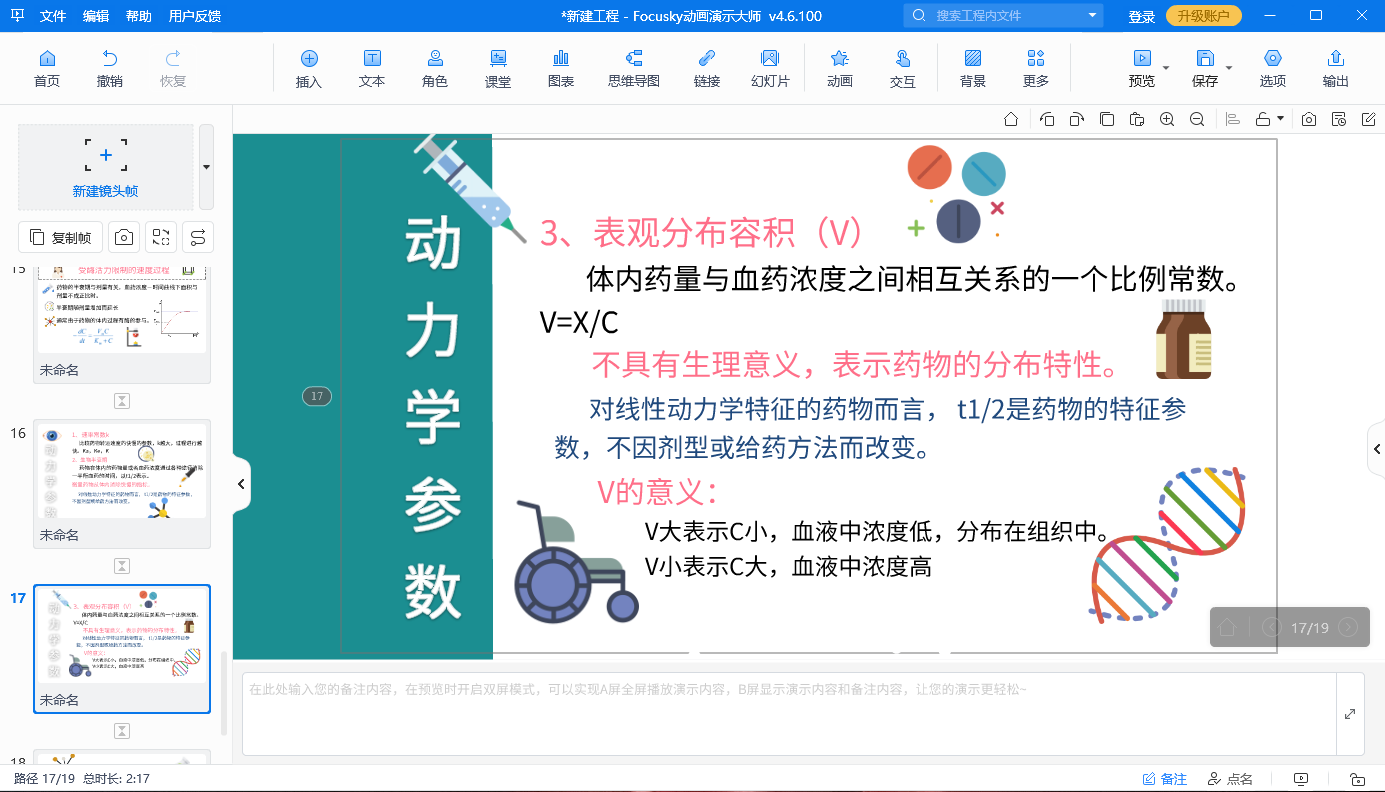Expand the lock dropdown arrow

[x=1280, y=119]
